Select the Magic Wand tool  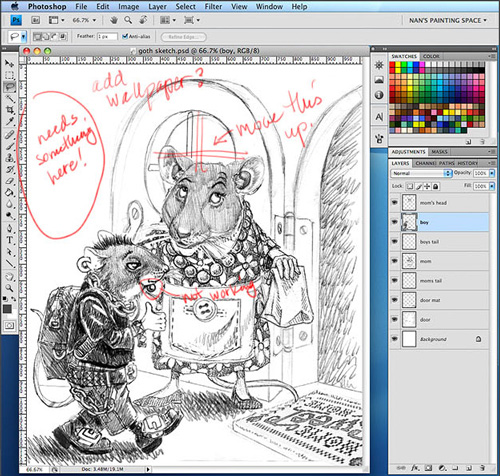pos(10,98)
